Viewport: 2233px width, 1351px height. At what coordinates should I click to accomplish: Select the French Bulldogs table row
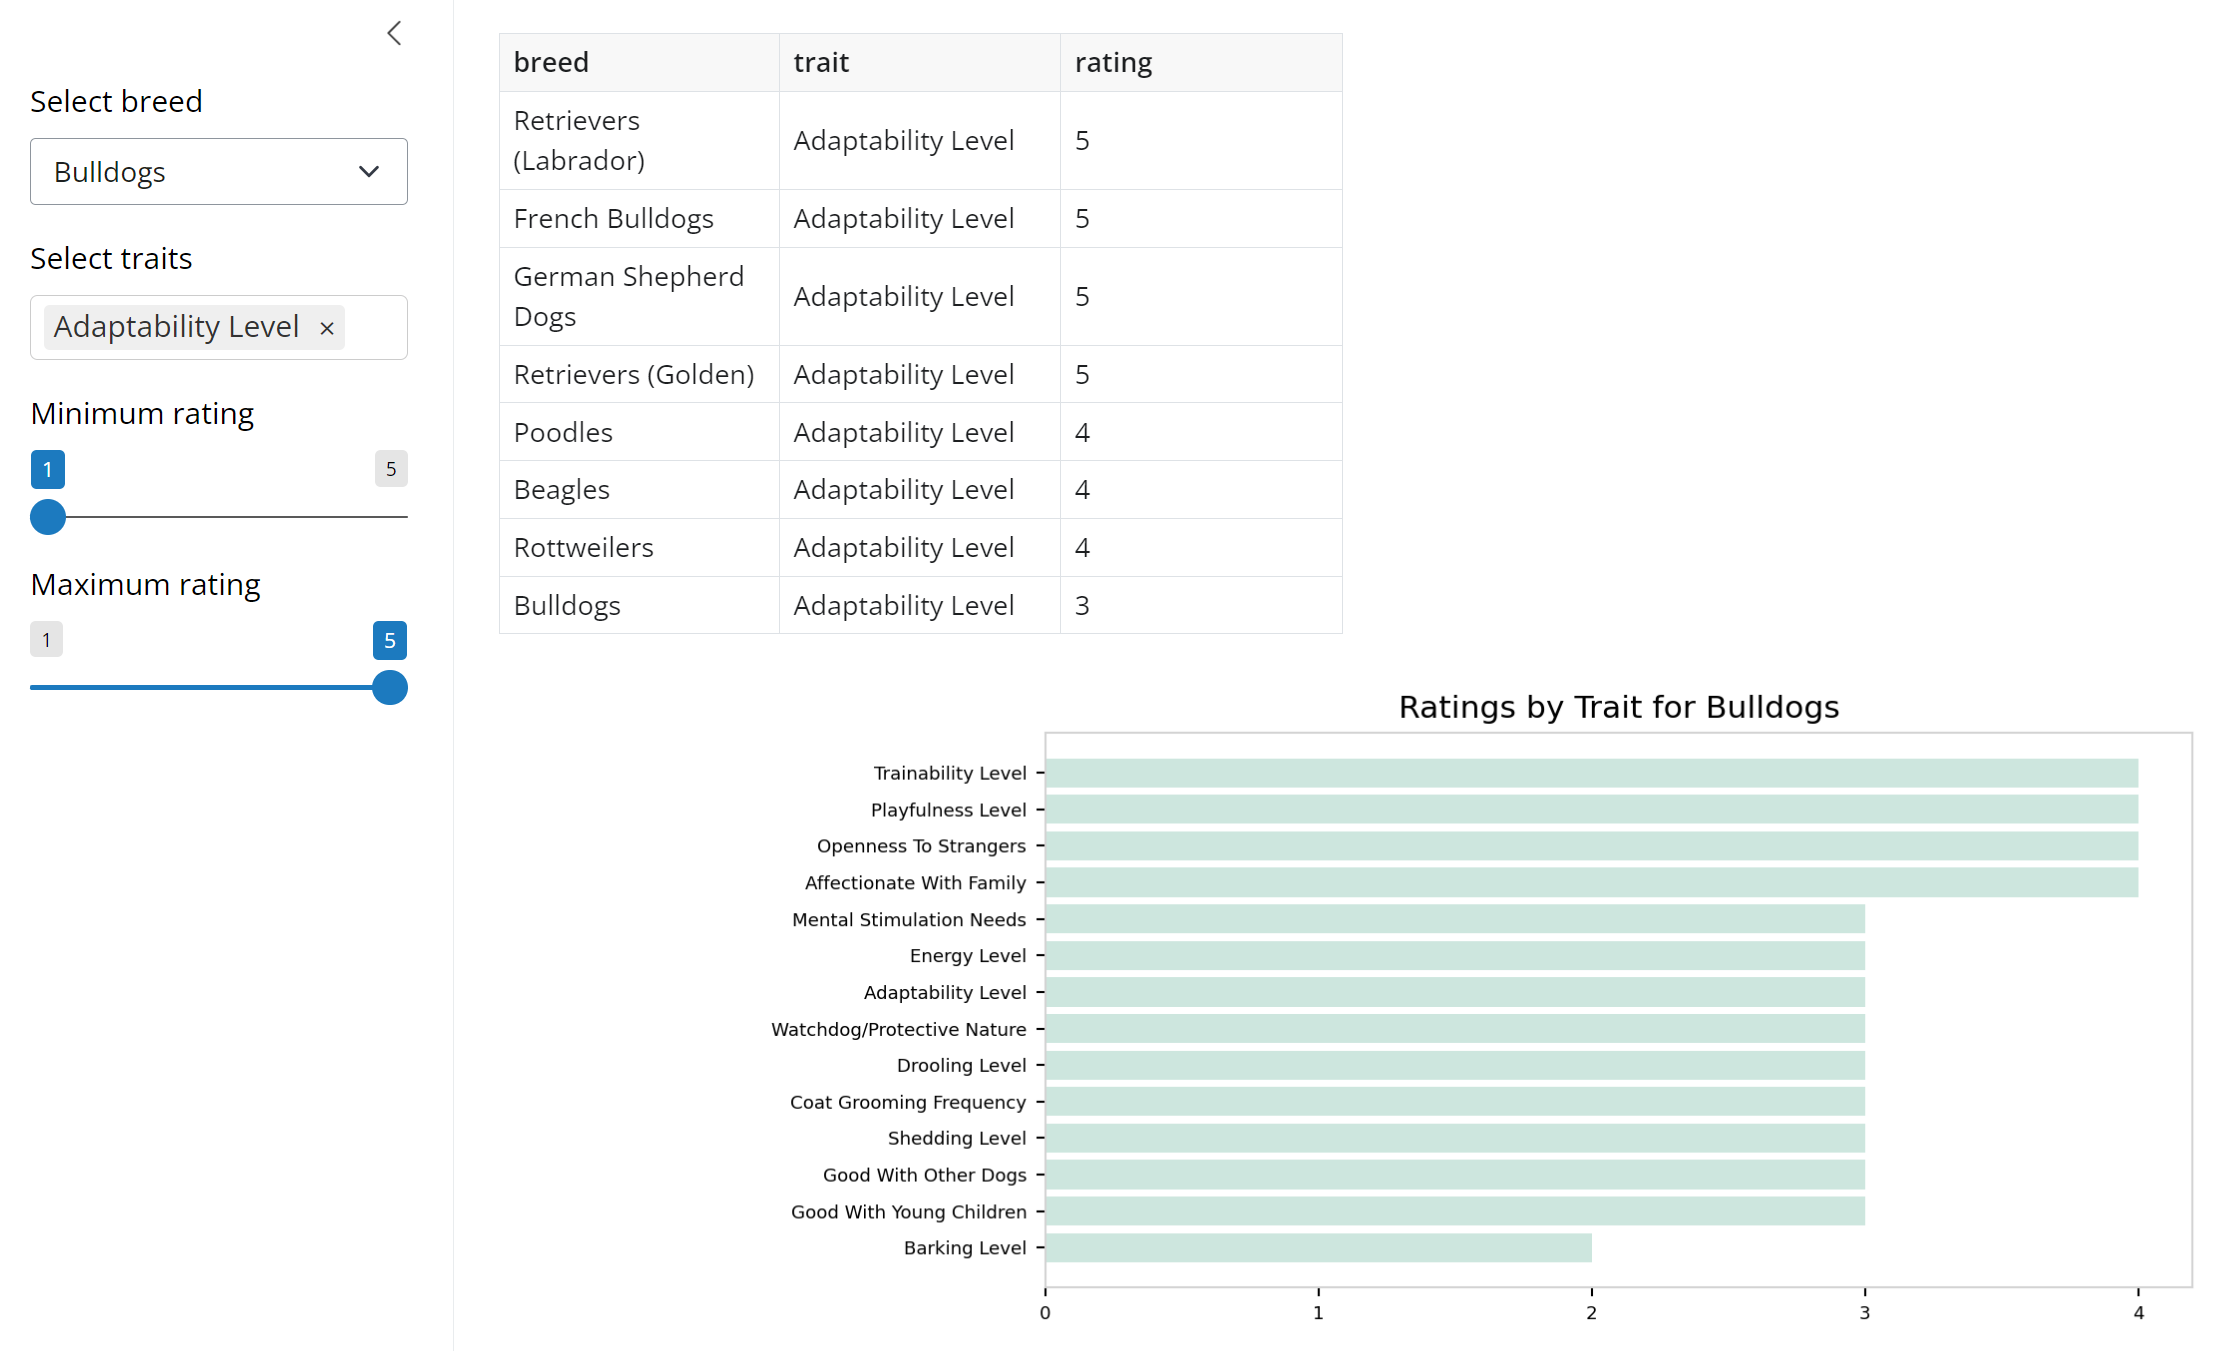click(614, 218)
